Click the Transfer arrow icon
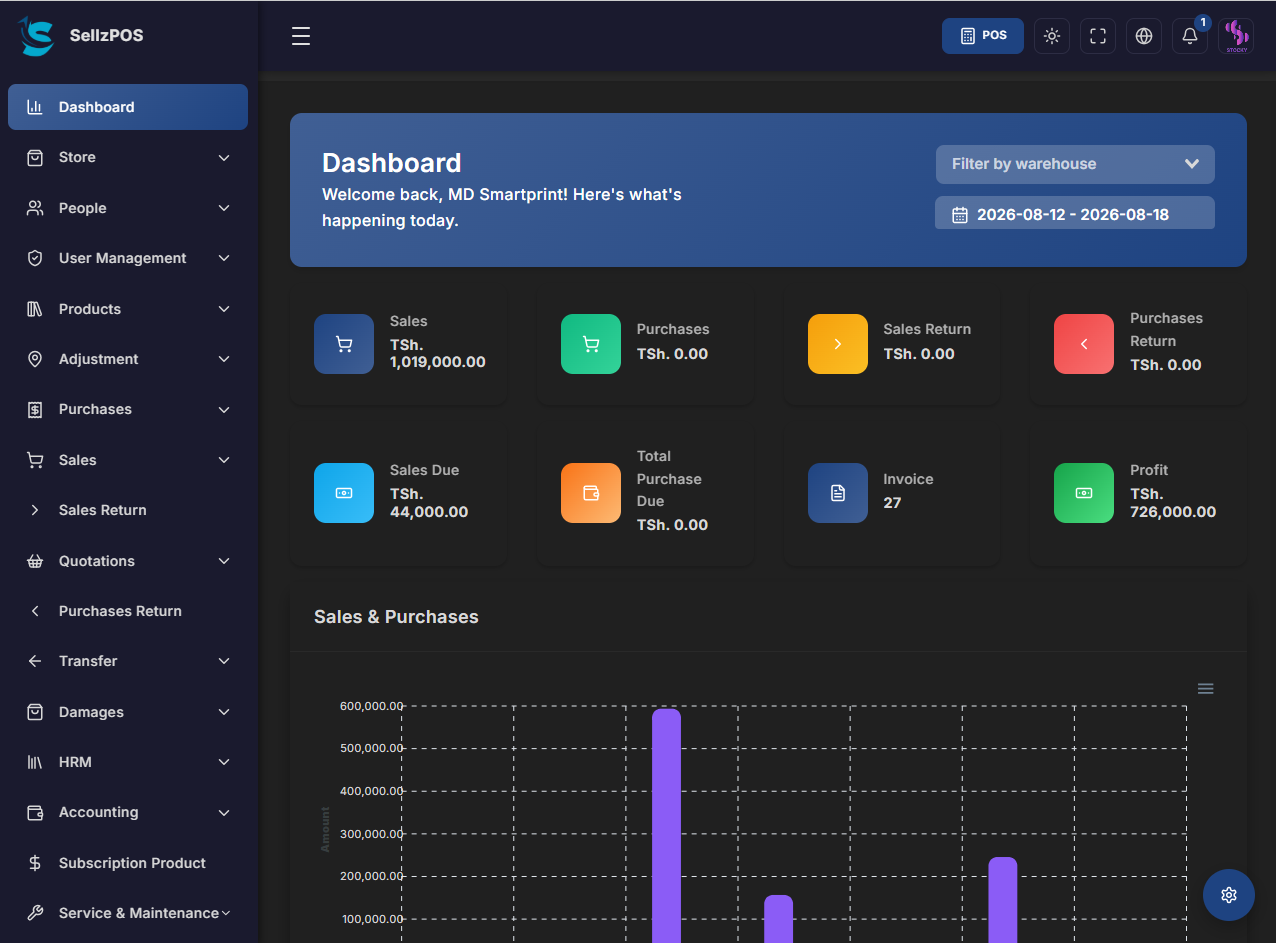1276x943 pixels. [x=35, y=661]
